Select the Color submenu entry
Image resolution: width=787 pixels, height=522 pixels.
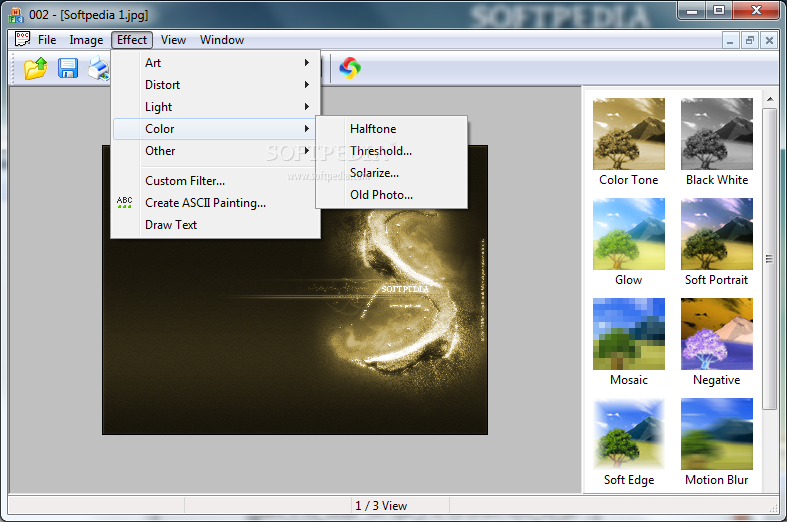(215, 129)
